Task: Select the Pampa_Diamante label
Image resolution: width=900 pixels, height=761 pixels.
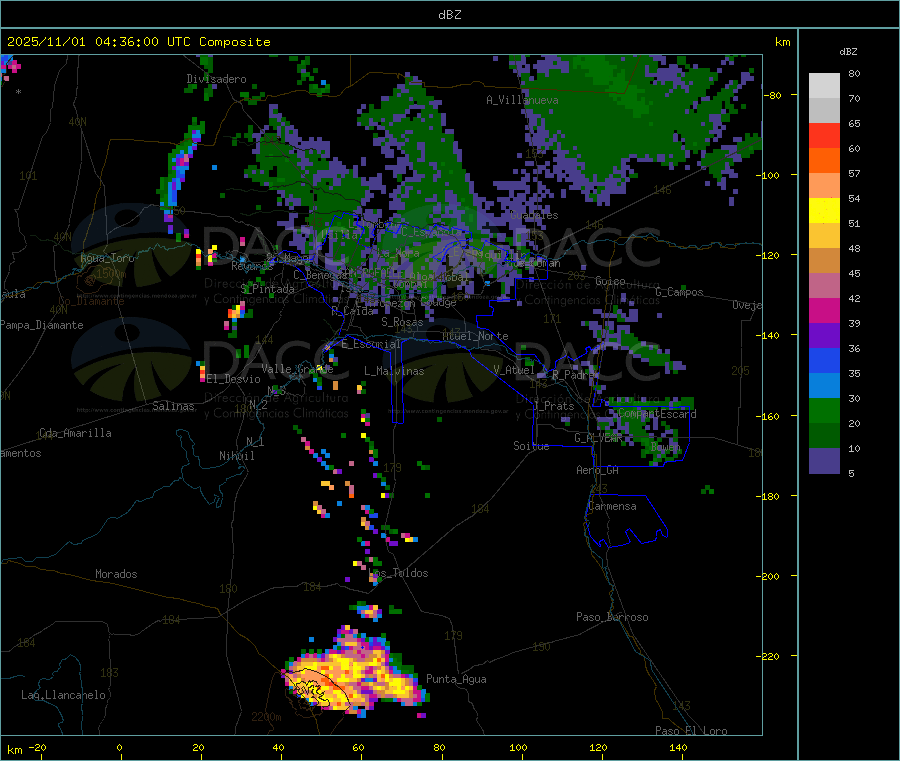Action: 41,325
